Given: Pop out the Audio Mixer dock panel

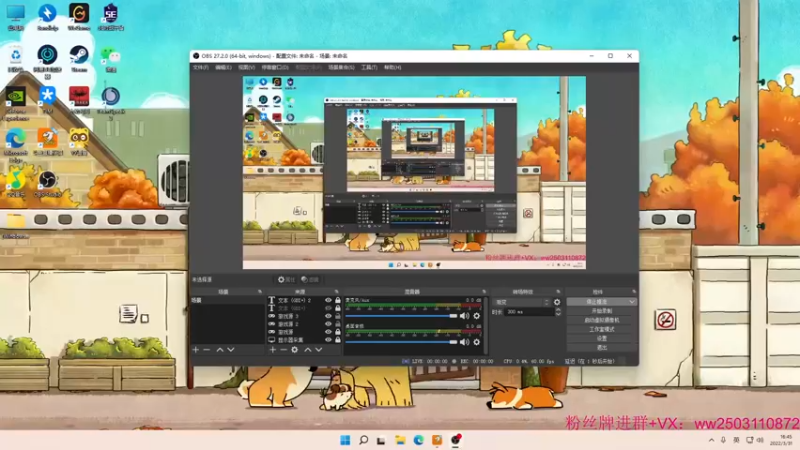Looking at the screenshot, I should click(x=484, y=292).
